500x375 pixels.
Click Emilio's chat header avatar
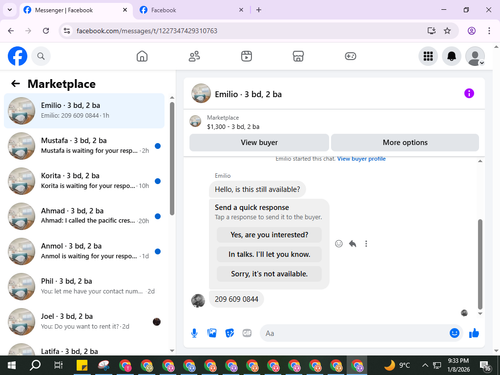click(201, 94)
